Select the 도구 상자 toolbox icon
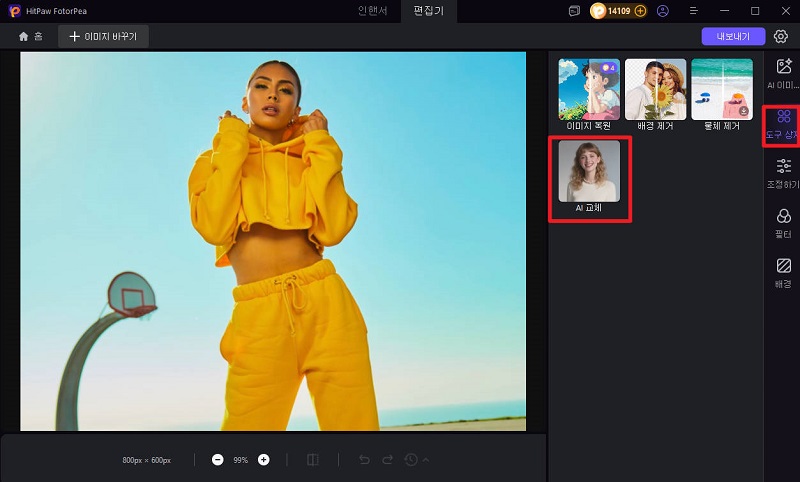The image size is (800, 482). 783,124
